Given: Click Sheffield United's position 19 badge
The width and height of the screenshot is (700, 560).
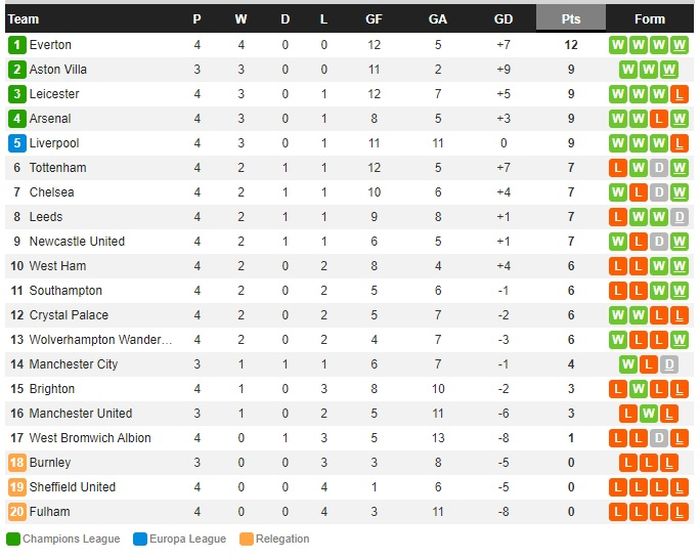Looking at the screenshot, I should [x=17, y=487].
